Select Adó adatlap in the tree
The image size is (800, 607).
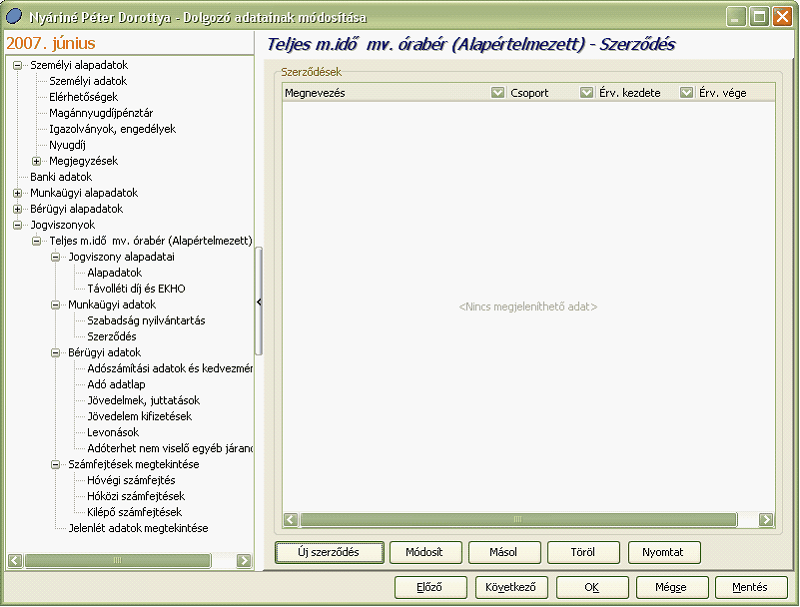(116, 385)
